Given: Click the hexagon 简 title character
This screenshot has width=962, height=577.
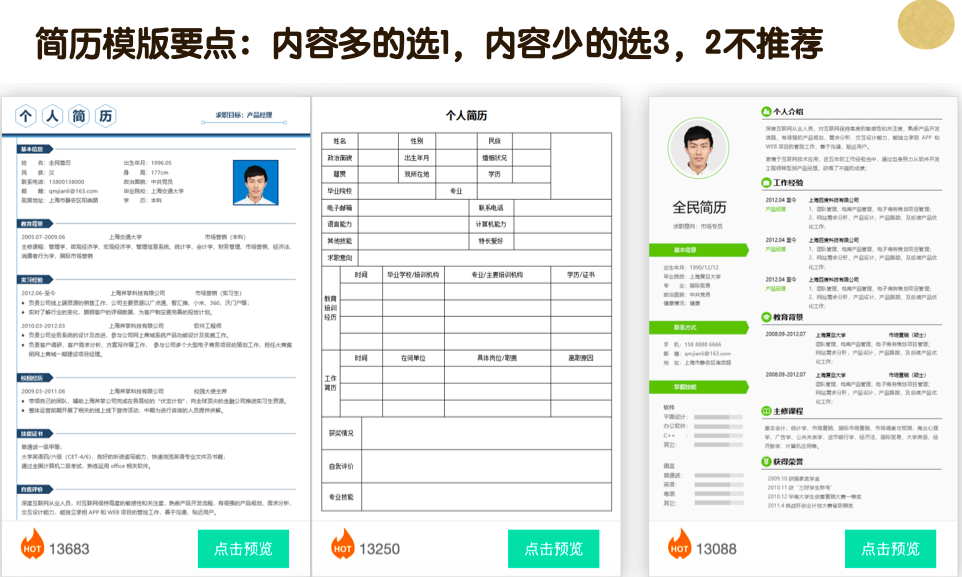Looking at the screenshot, I should tap(79, 116).
